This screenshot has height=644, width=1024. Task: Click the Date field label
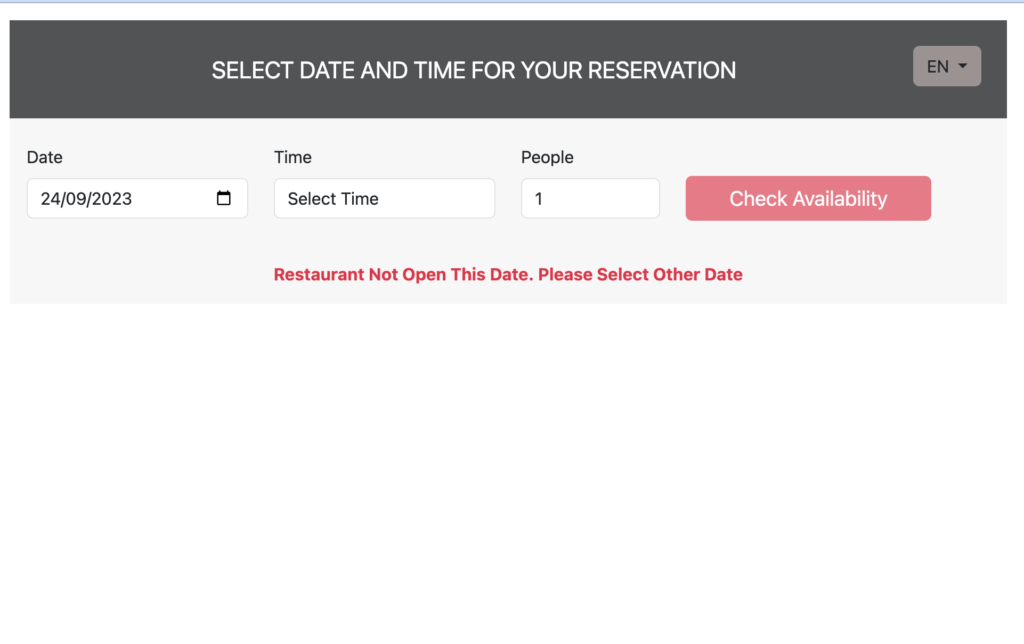(x=45, y=157)
